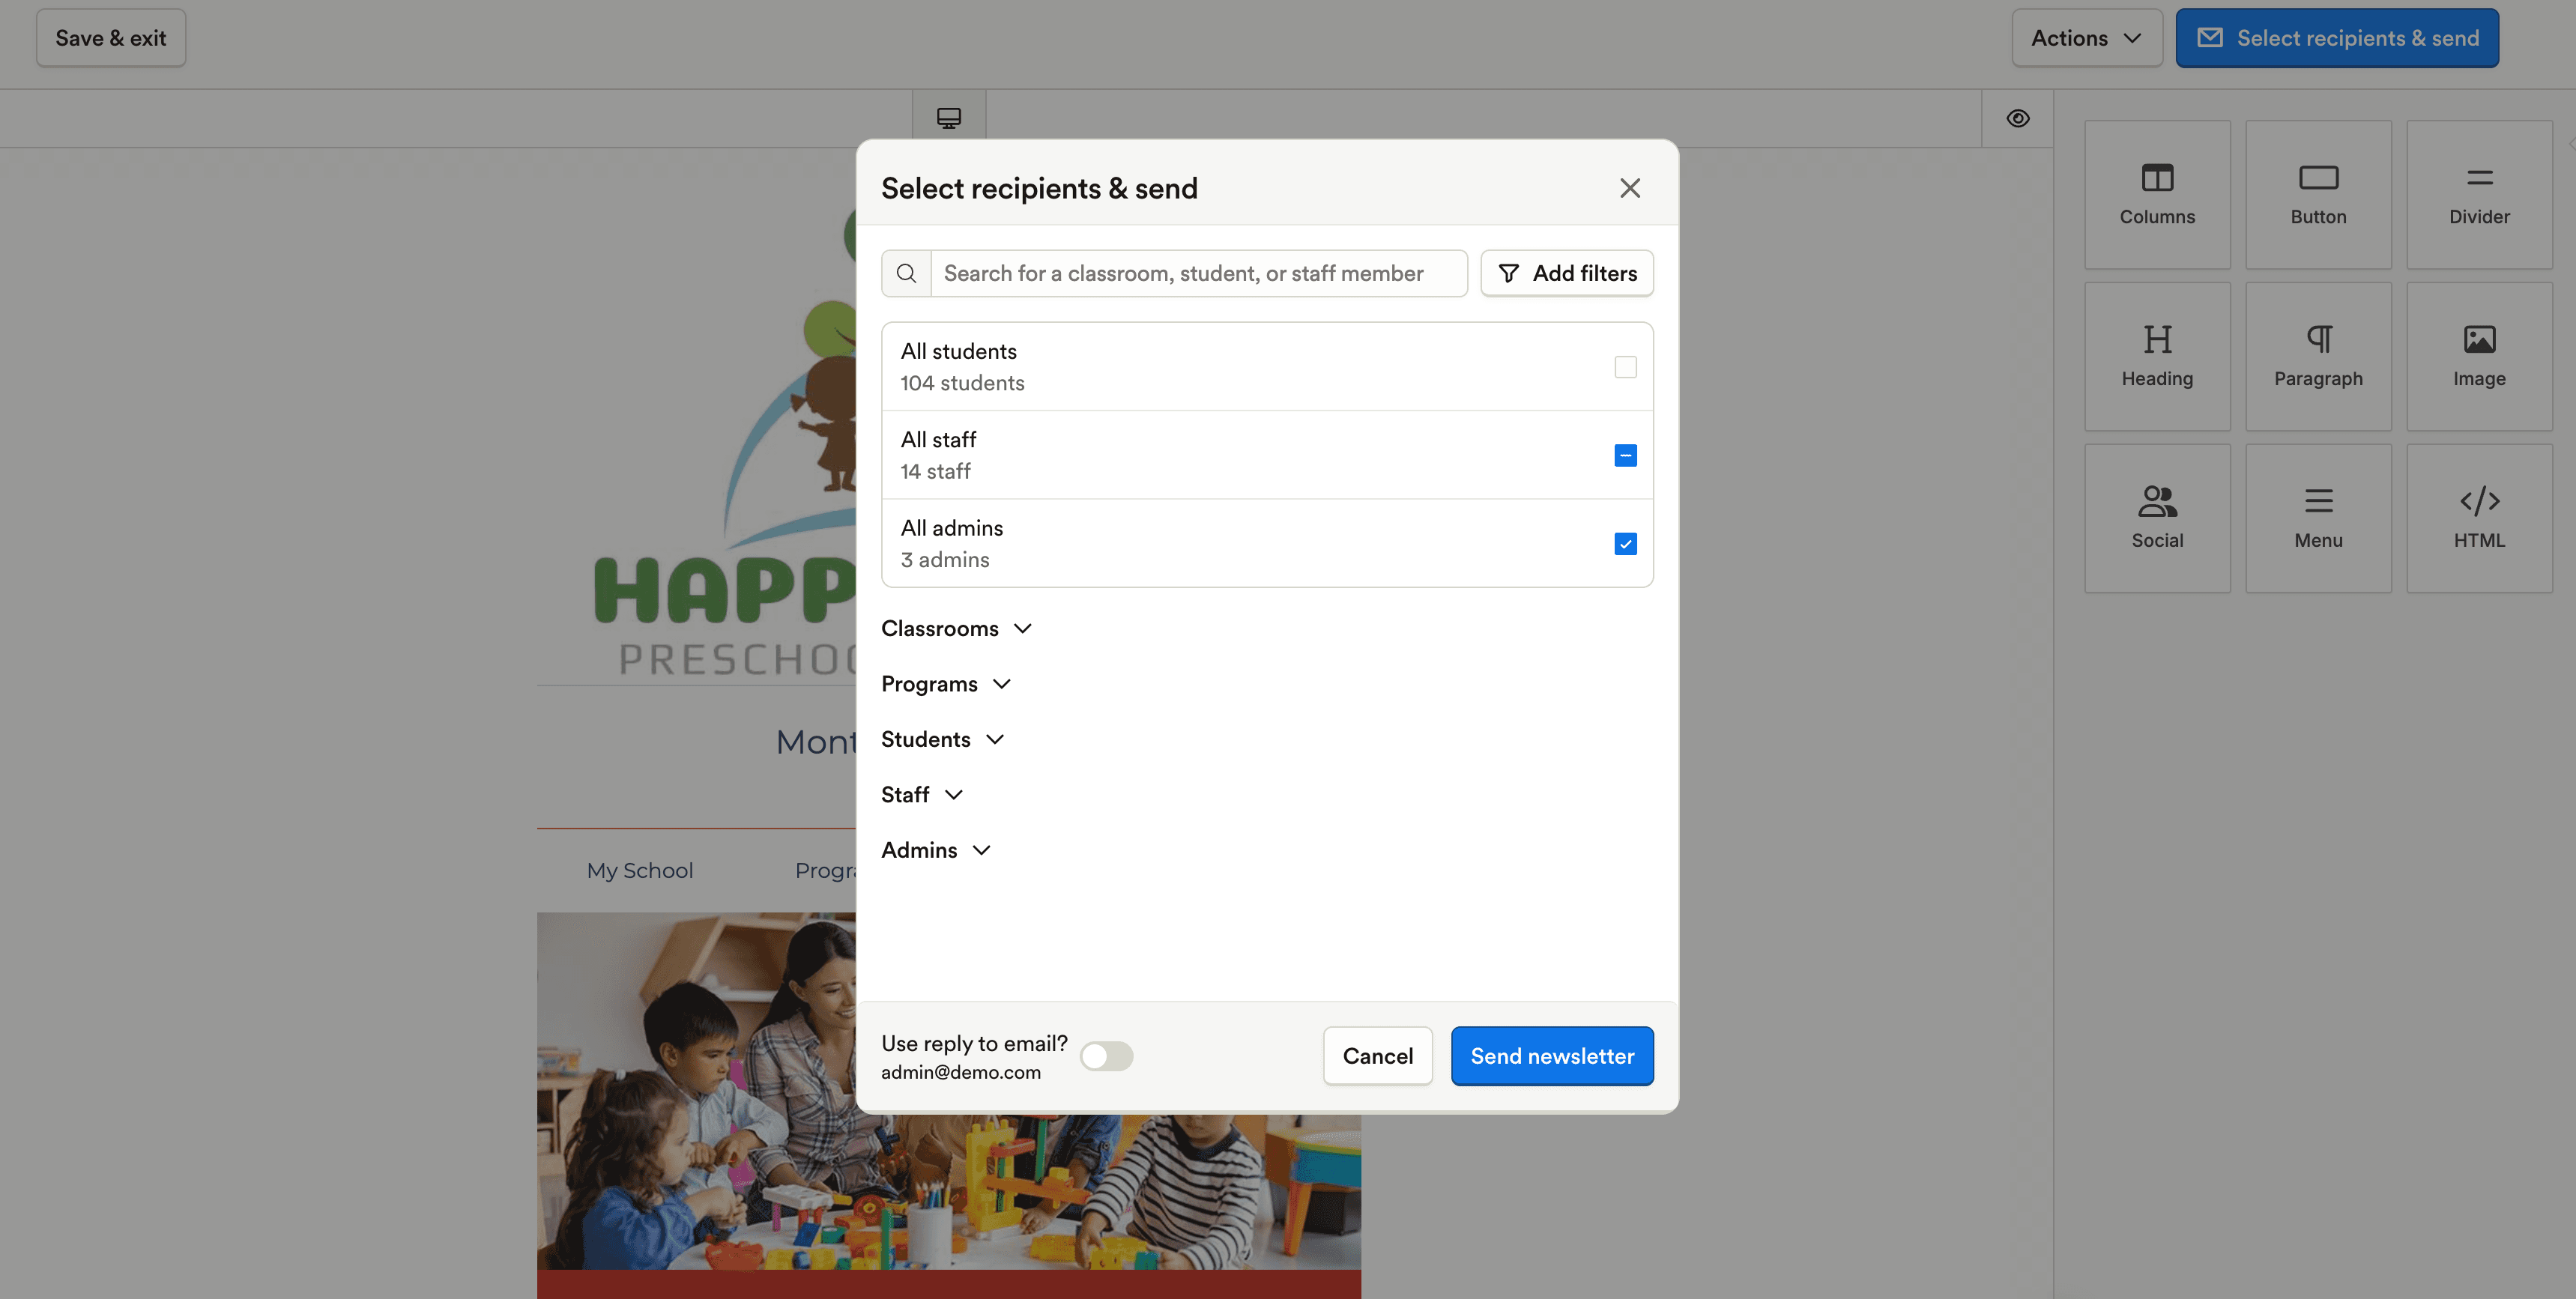Image resolution: width=2576 pixels, height=1299 pixels.
Task: Open the Actions dropdown
Action: [2086, 38]
